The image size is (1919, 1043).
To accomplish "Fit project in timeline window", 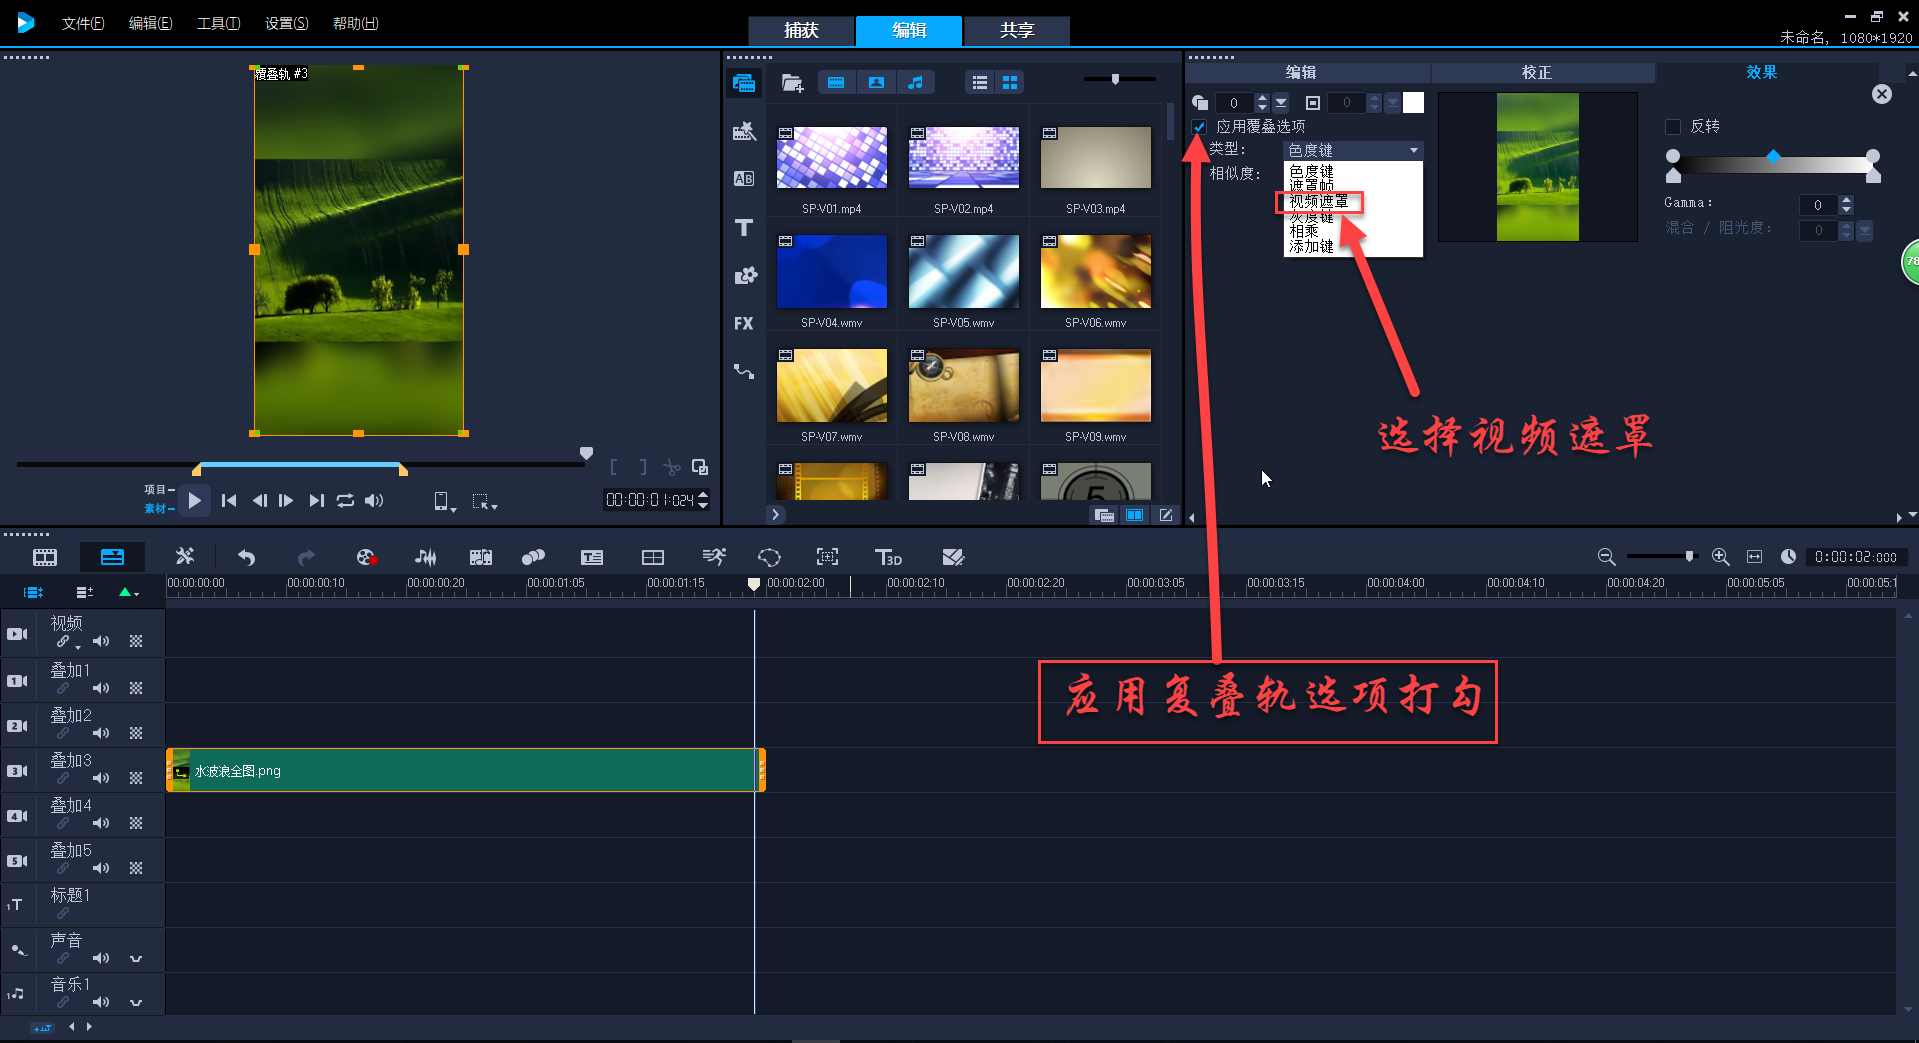I will click(x=1754, y=557).
